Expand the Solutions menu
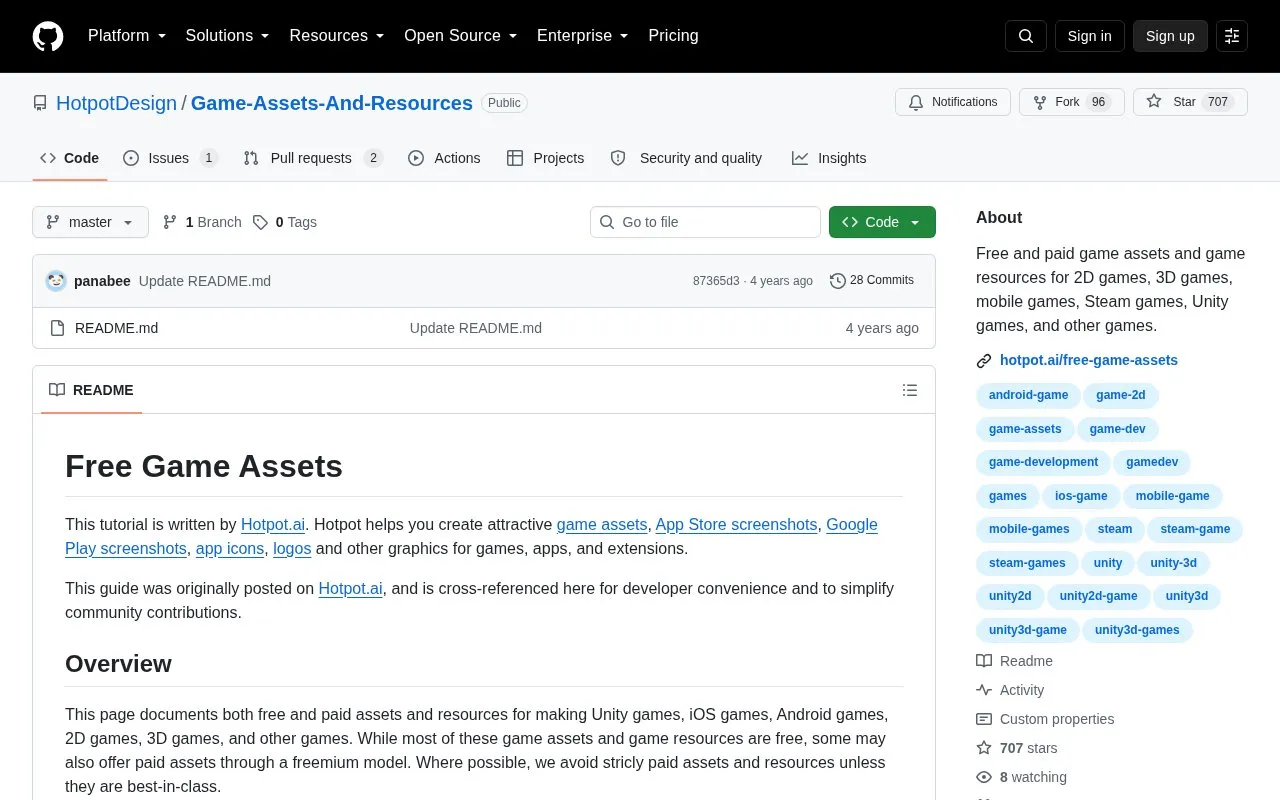The width and height of the screenshot is (1280, 800). click(227, 36)
